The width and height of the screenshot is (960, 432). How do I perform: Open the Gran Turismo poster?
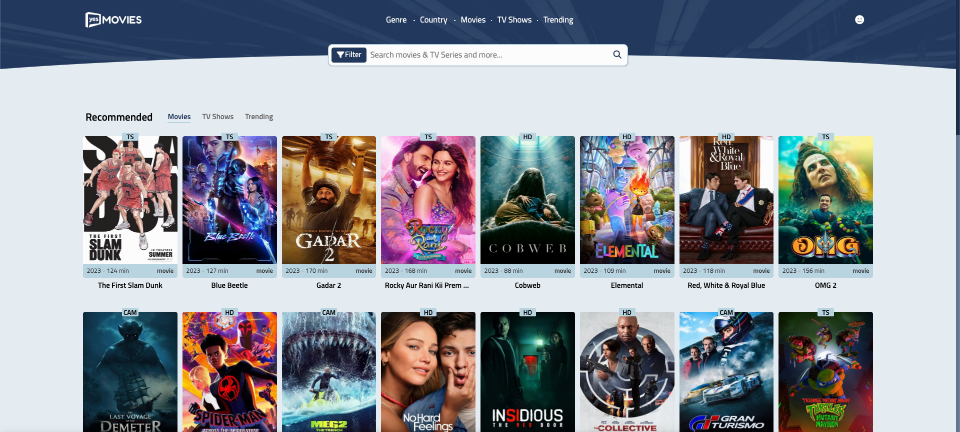726,372
